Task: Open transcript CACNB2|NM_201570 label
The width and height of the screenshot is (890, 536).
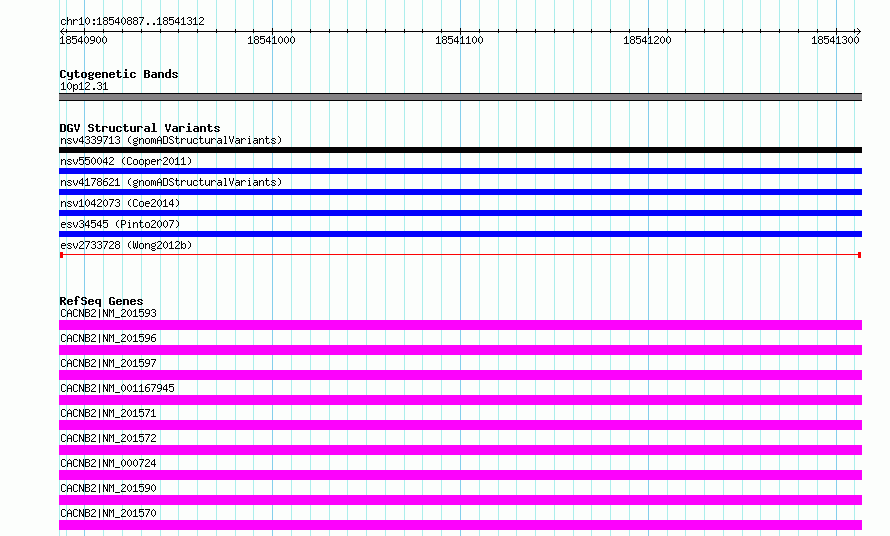Action: click(x=108, y=513)
